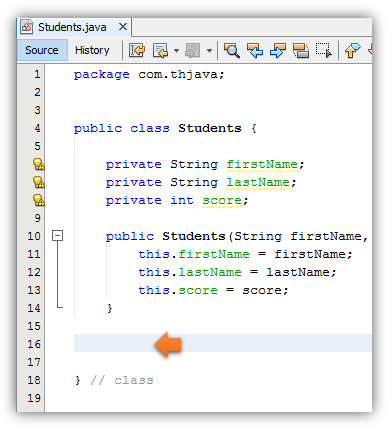This screenshot has height=432, width=392.
Task: Open dropdown arrow beside Forward icon
Action: click(209, 51)
